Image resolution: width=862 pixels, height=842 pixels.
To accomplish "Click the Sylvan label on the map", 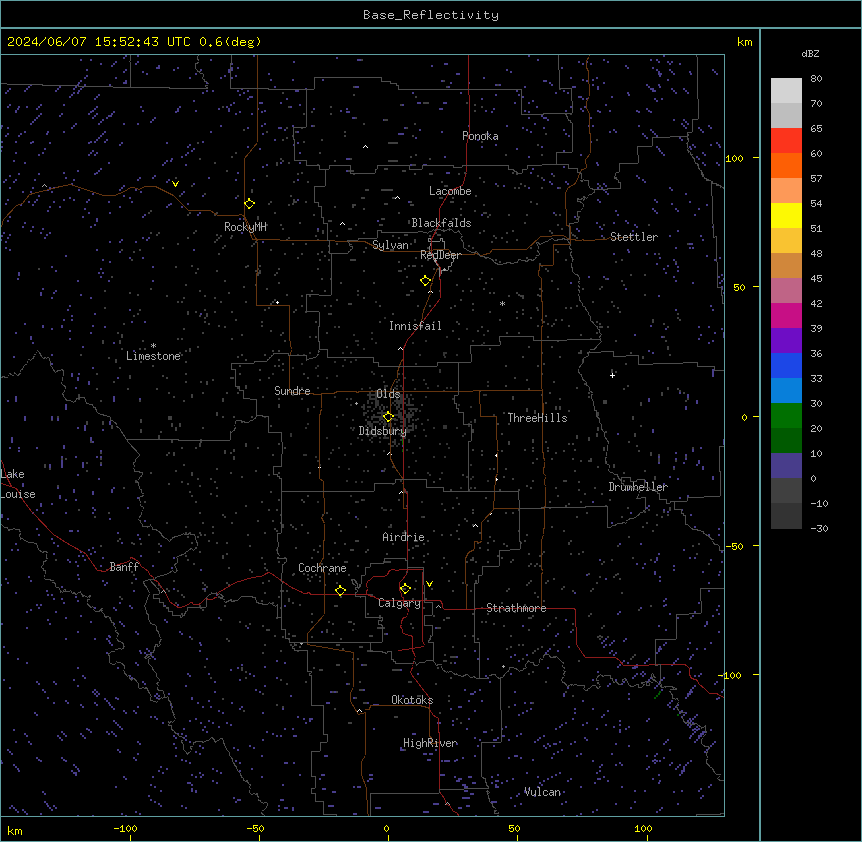I will (x=390, y=245).
